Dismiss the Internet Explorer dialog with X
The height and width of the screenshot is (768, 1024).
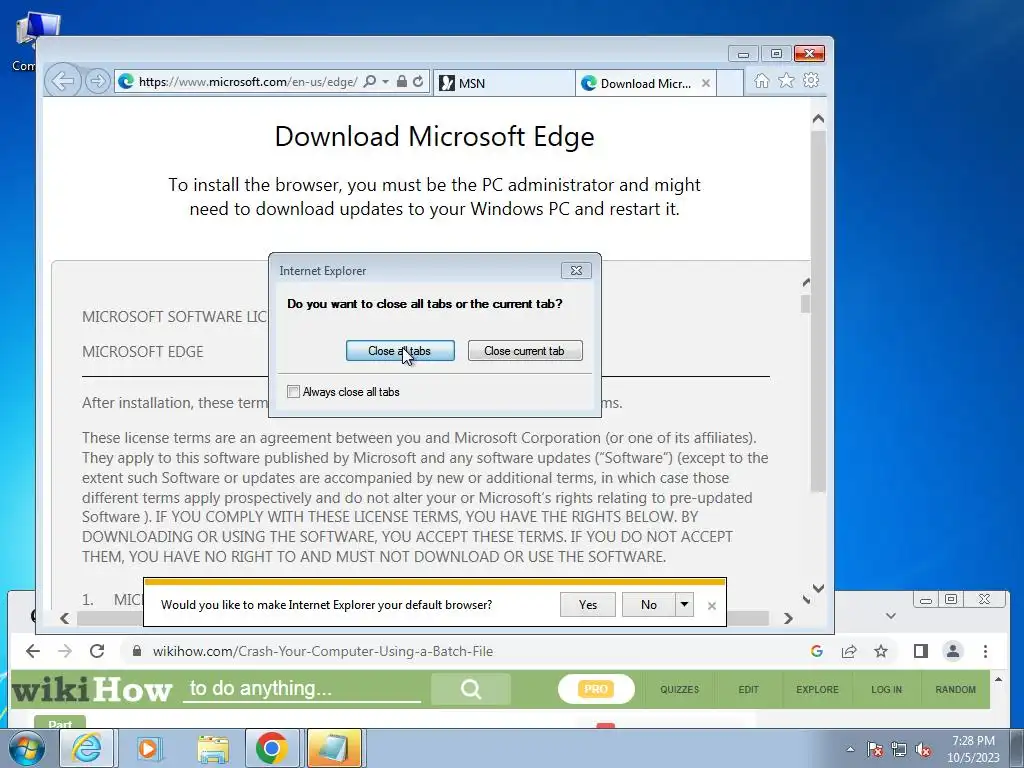(x=576, y=270)
